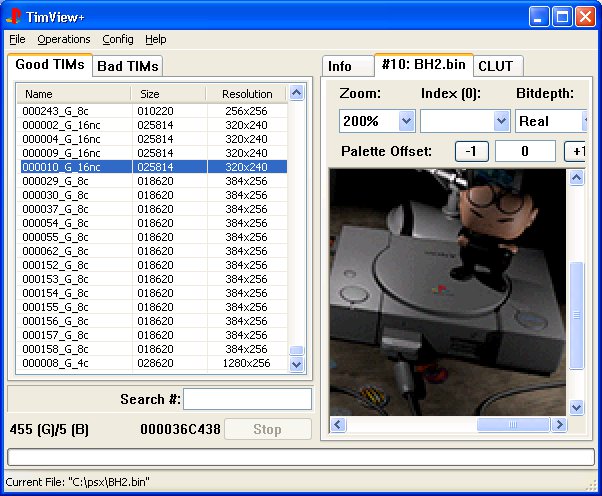The width and height of the screenshot is (602, 496).
Task: Switch to the Bad TIMs tab
Action: pyautogui.click(x=127, y=66)
